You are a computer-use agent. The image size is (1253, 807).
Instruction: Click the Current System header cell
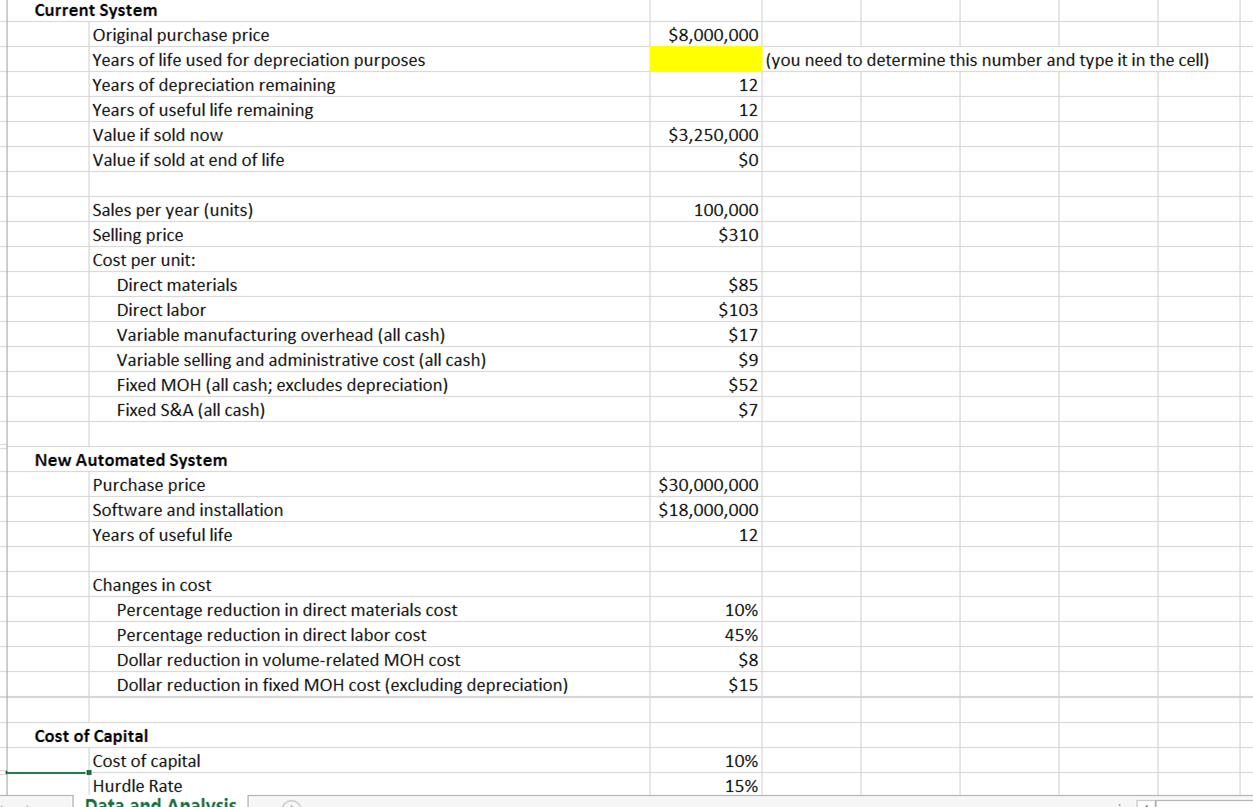coord(95,10)
